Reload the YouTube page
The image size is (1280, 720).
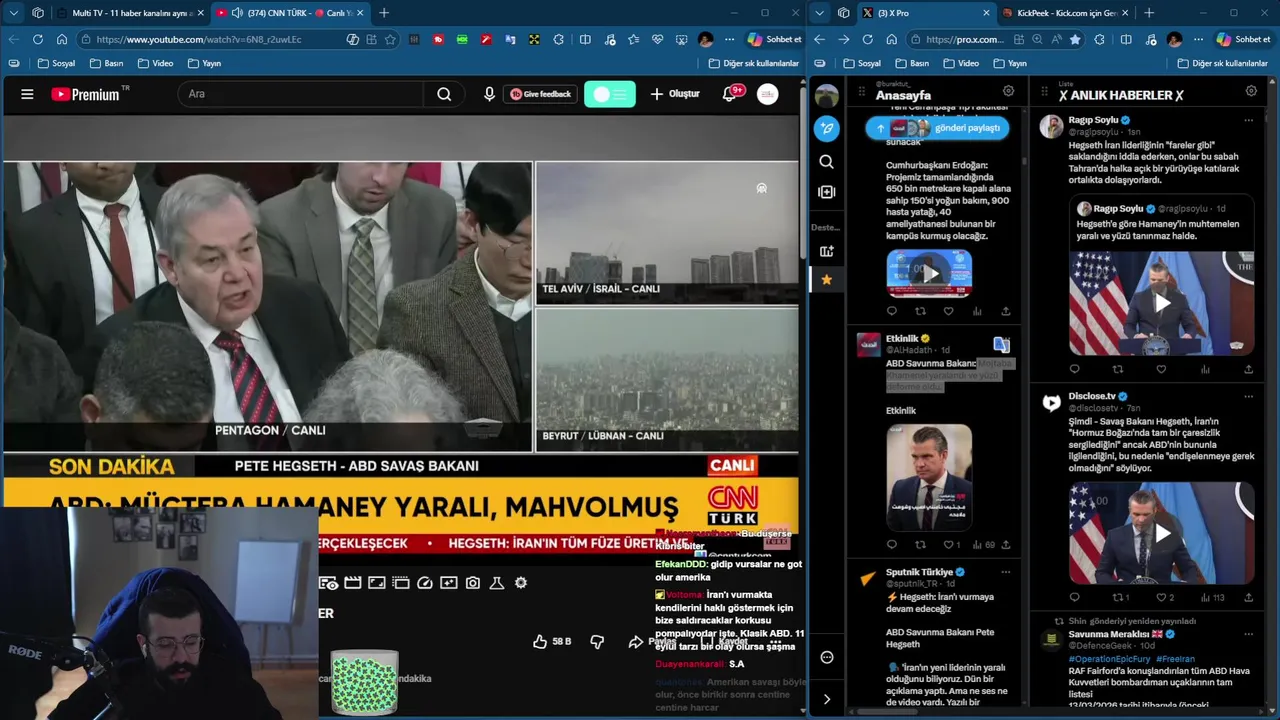point(37,39)
